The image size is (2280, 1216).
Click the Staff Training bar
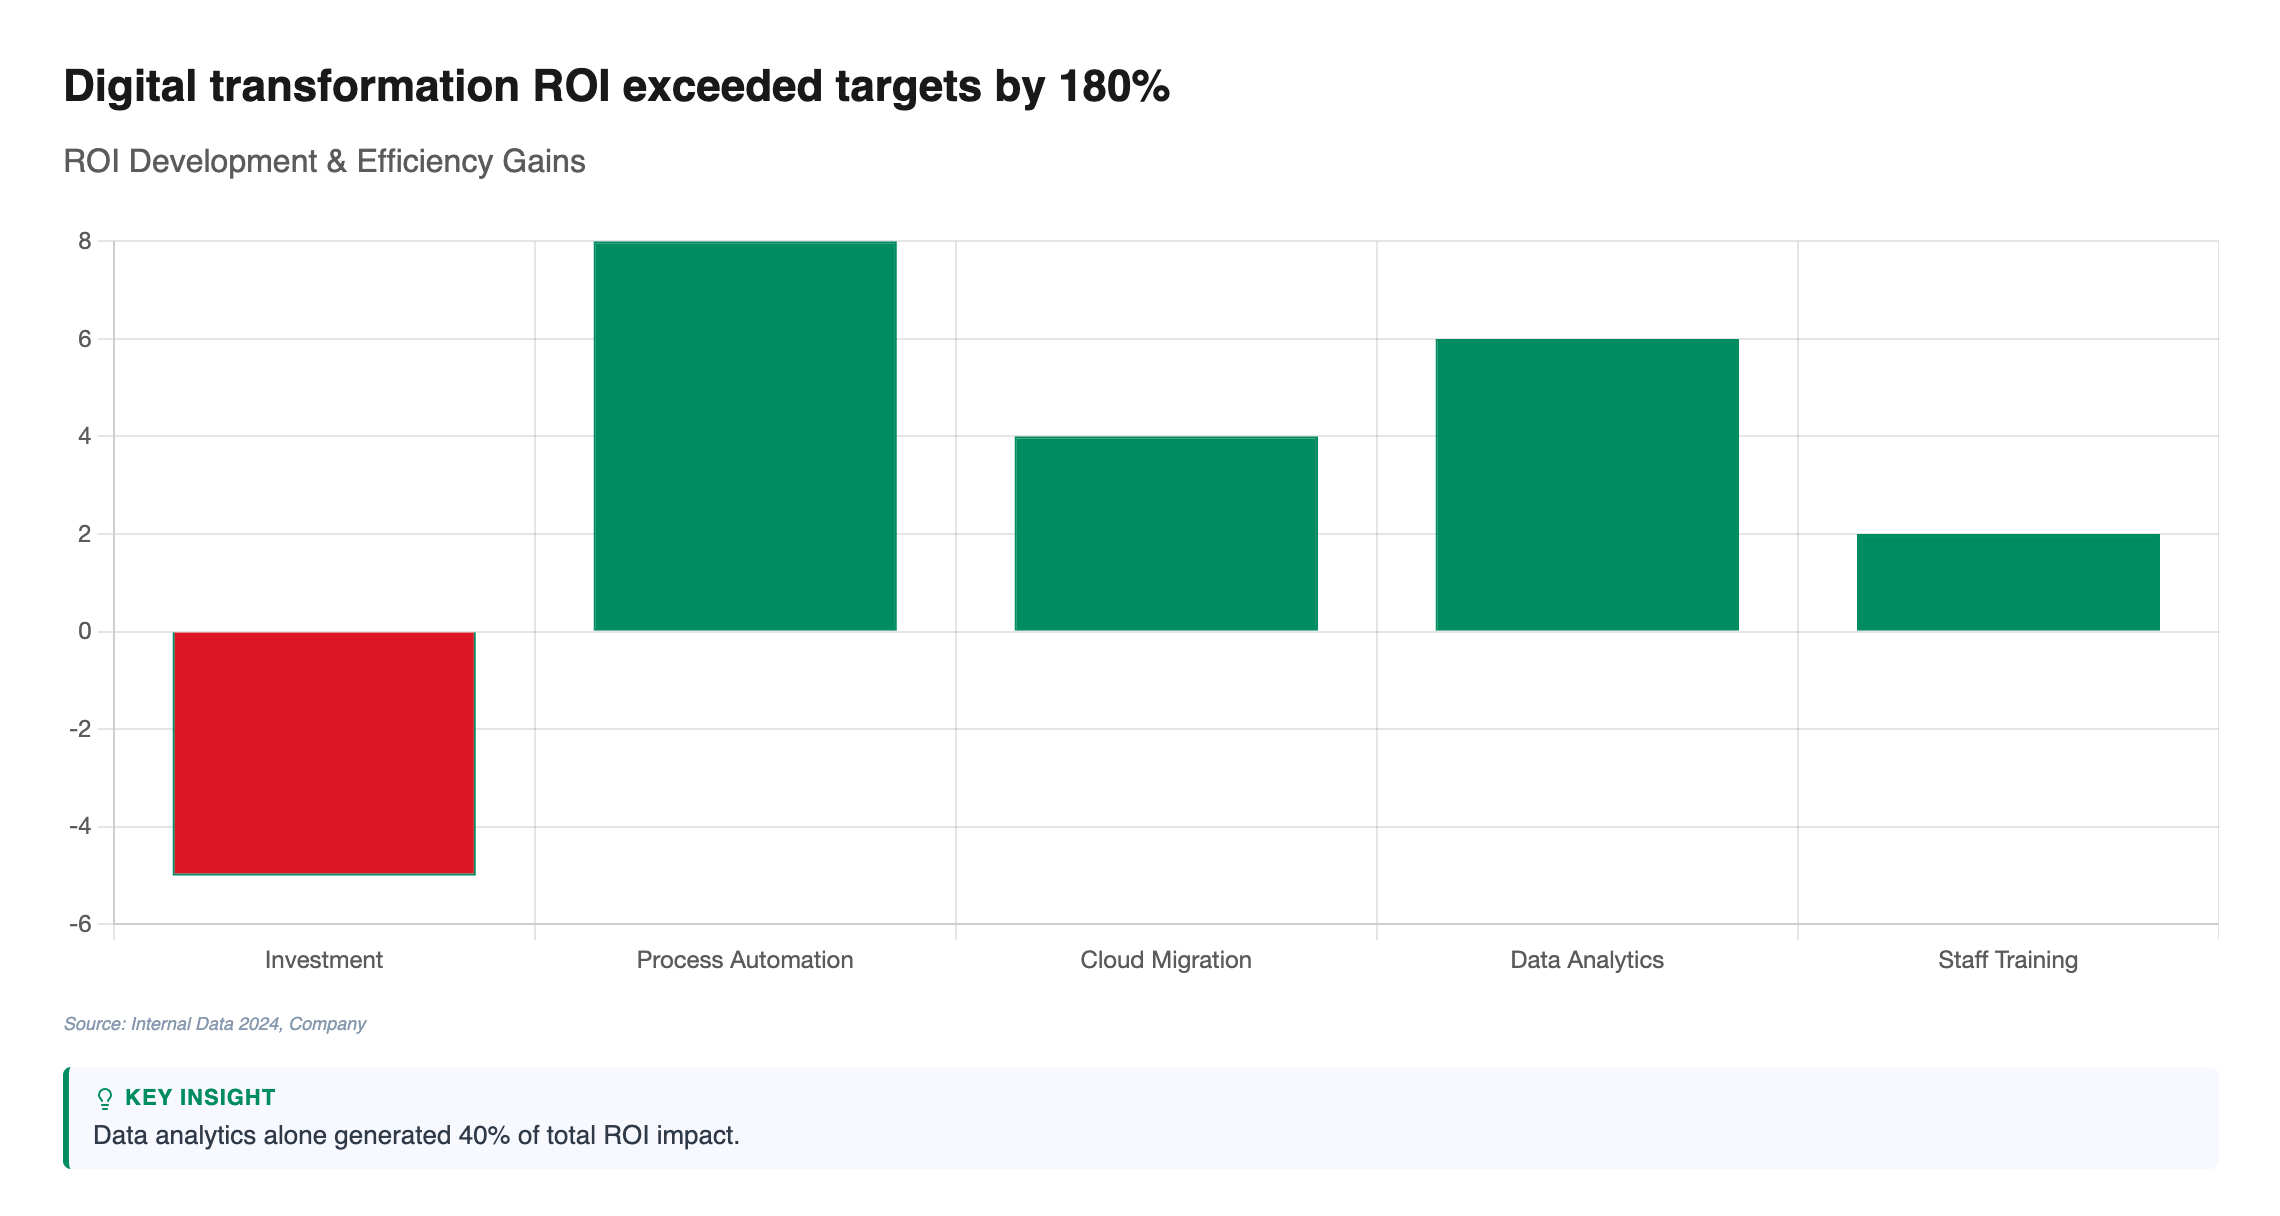pyautogui.click(x=2008, y=582)
